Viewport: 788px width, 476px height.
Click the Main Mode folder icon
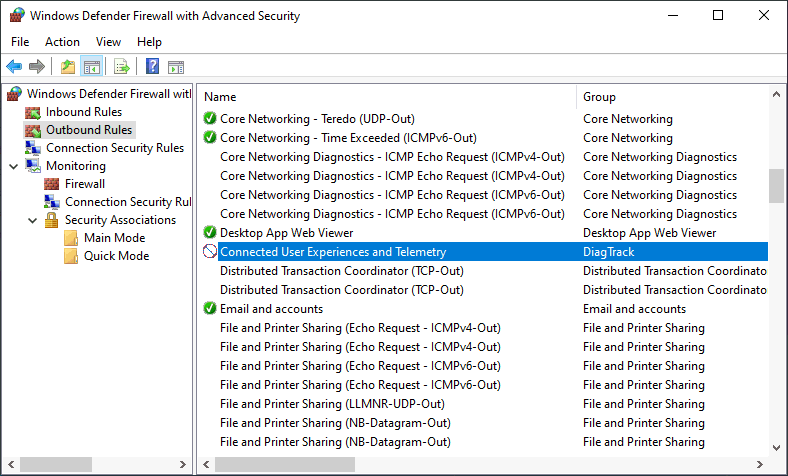point(71,238)
